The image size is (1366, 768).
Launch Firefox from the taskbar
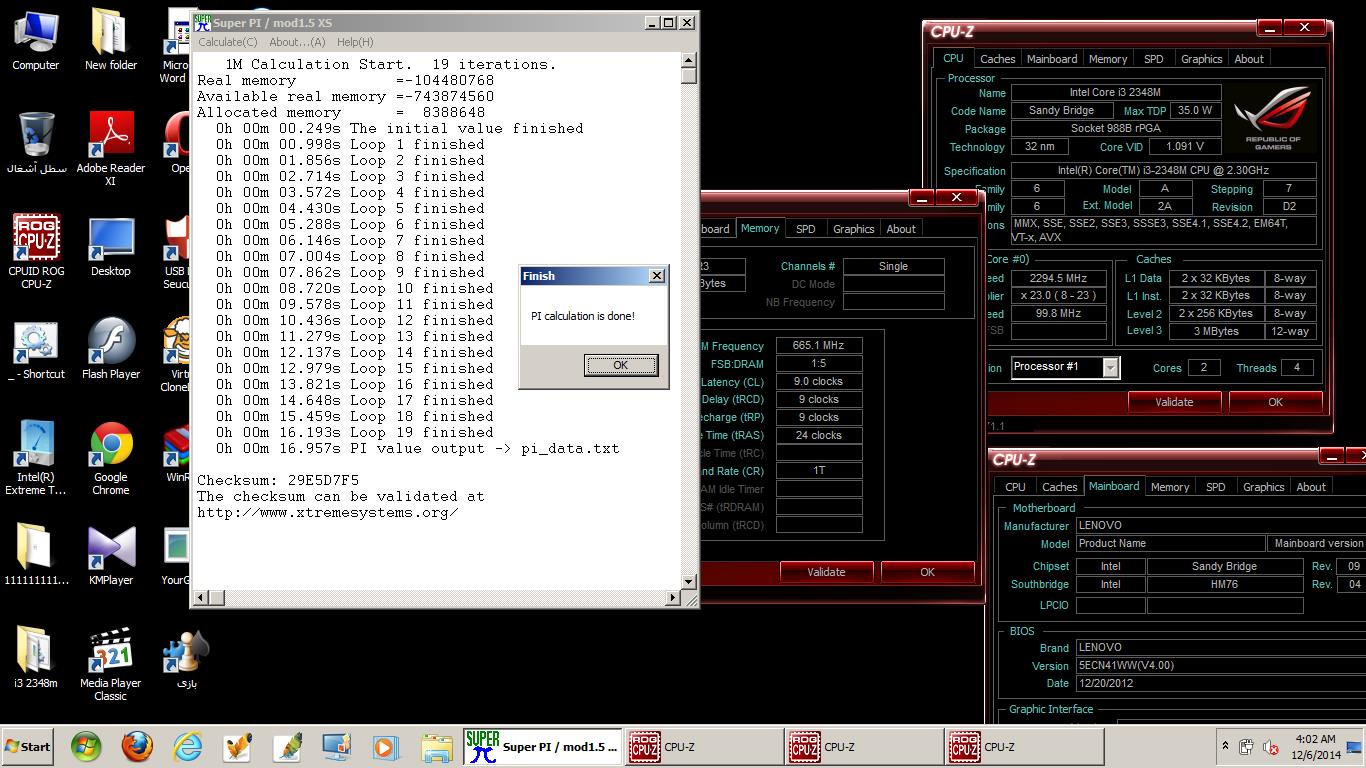pyautogui.click(x=137, y=747)
